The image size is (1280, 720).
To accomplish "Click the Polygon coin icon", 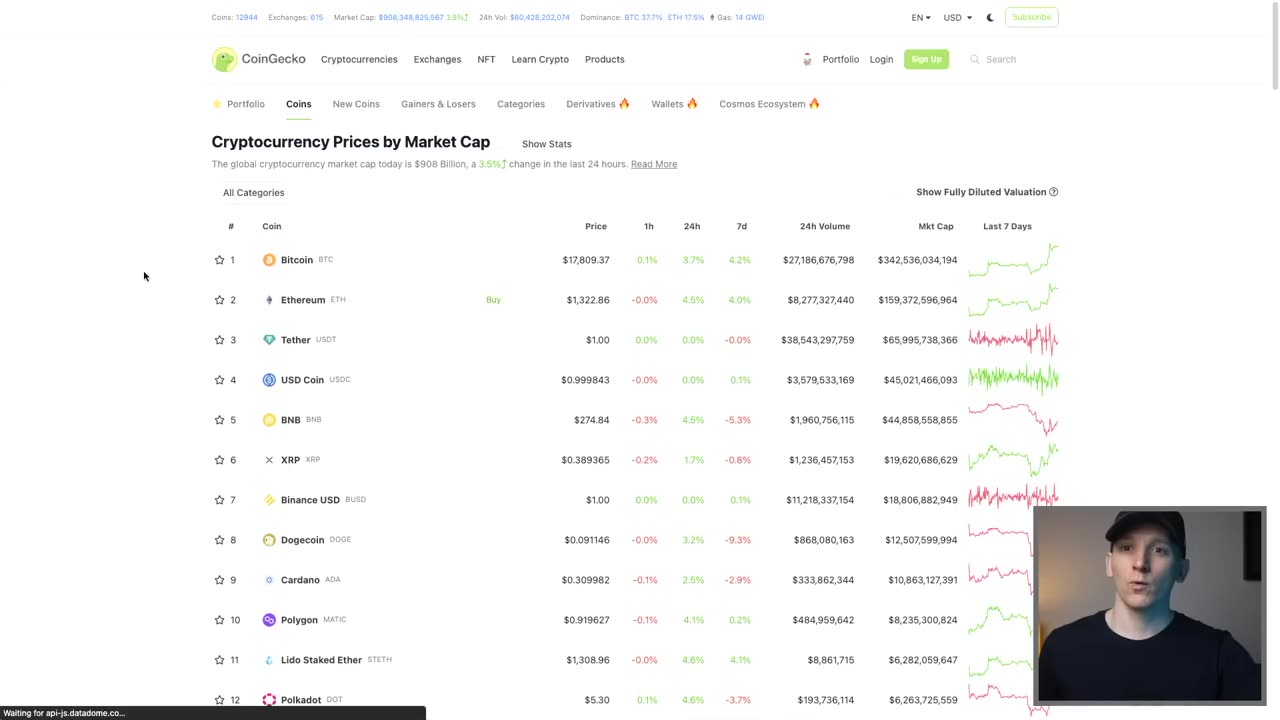I will (269, 620).
